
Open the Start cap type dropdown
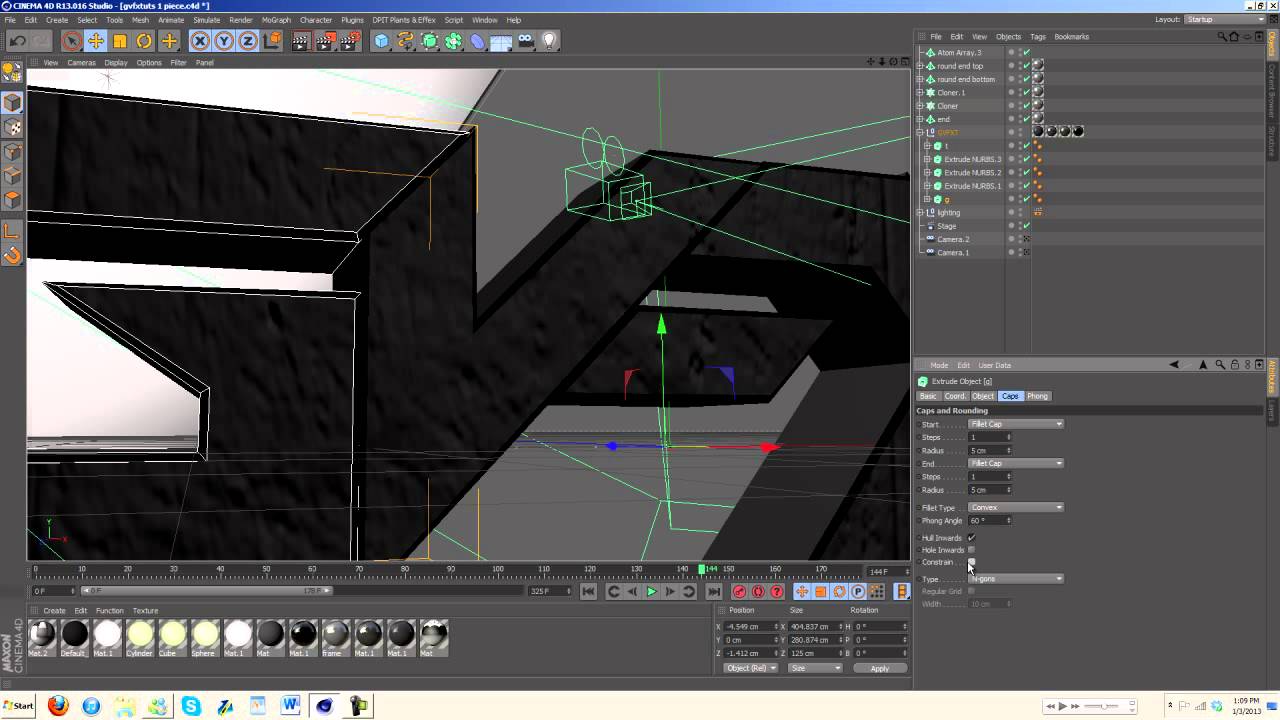[x=1016, y=424]
